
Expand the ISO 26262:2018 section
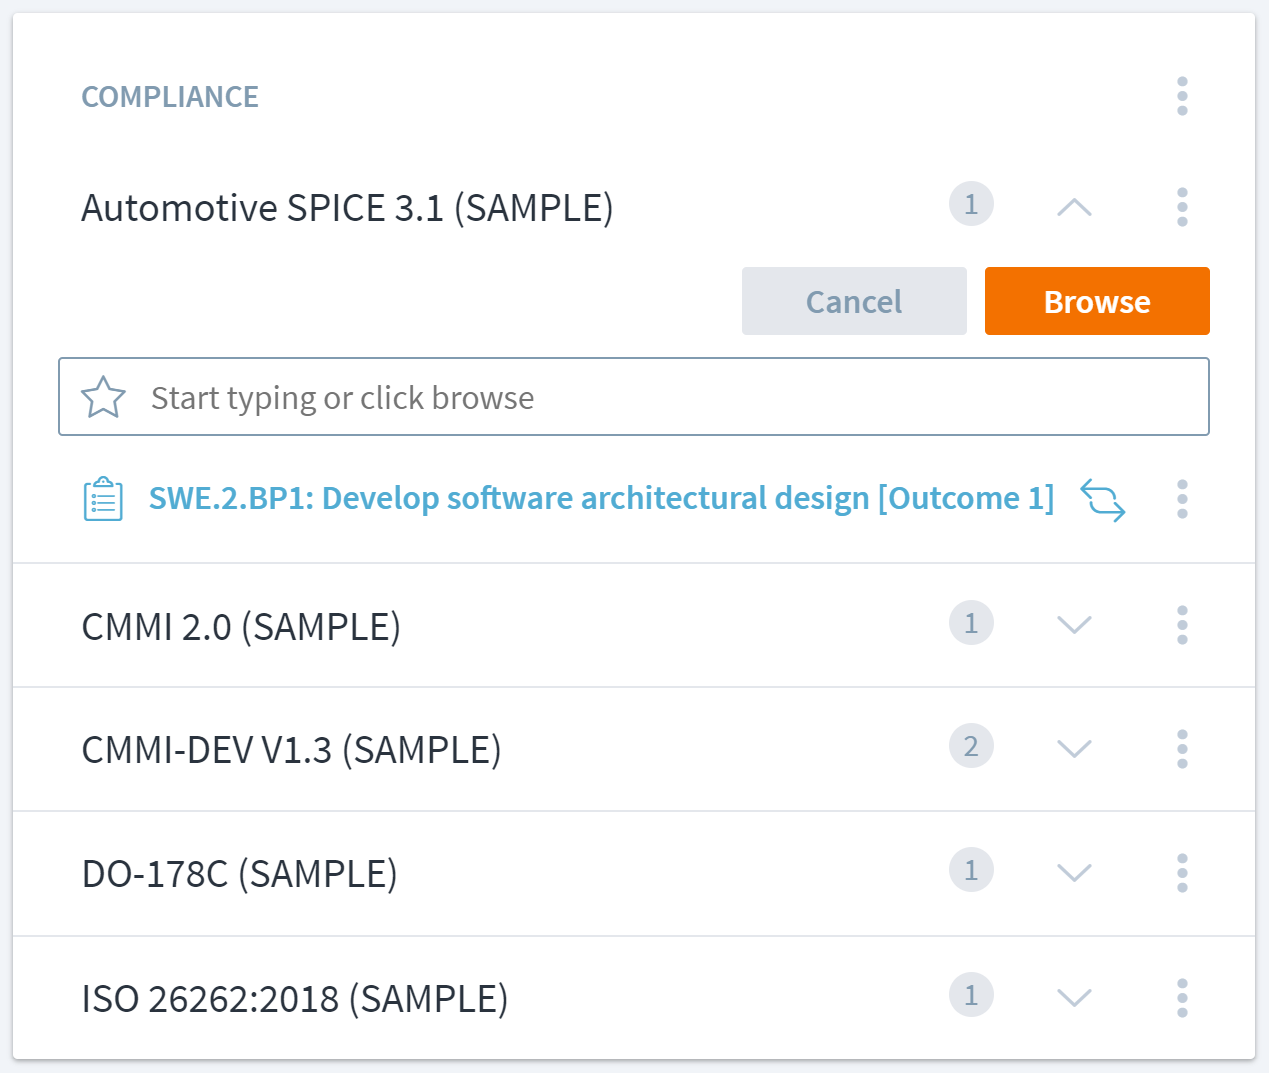point(1074,997)
